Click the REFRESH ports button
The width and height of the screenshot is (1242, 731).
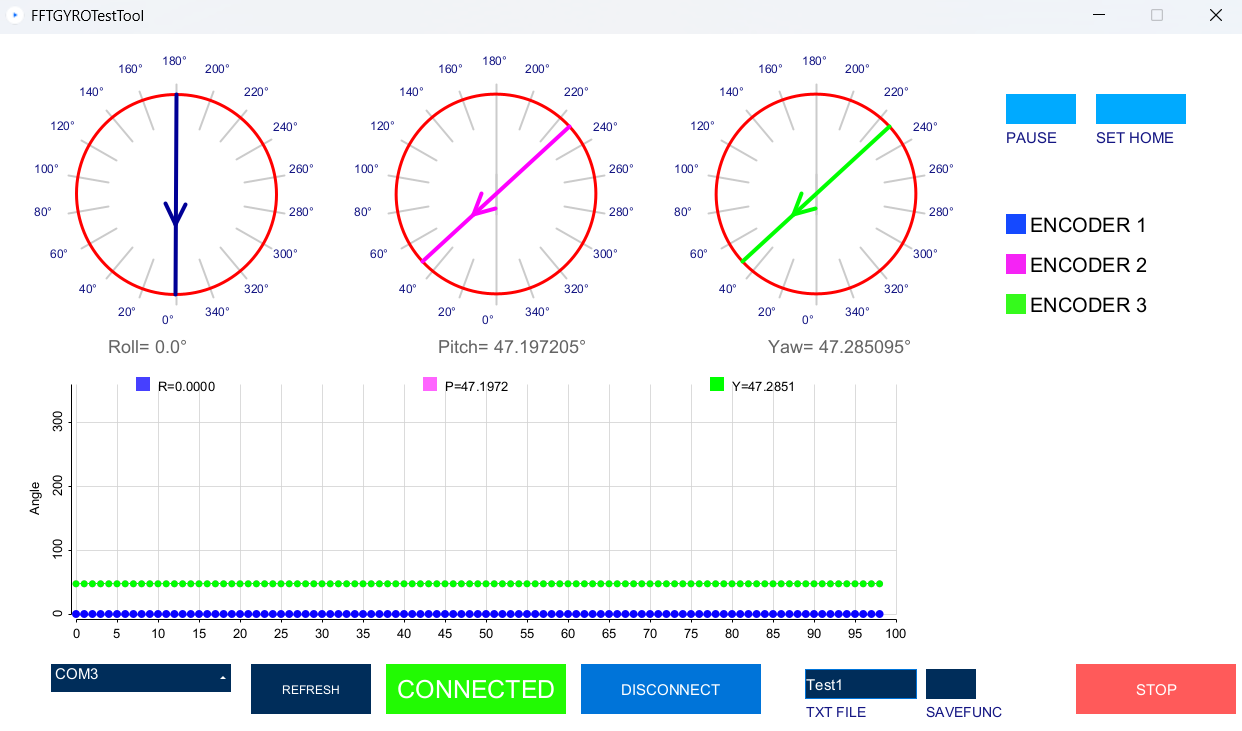(310, 689)
